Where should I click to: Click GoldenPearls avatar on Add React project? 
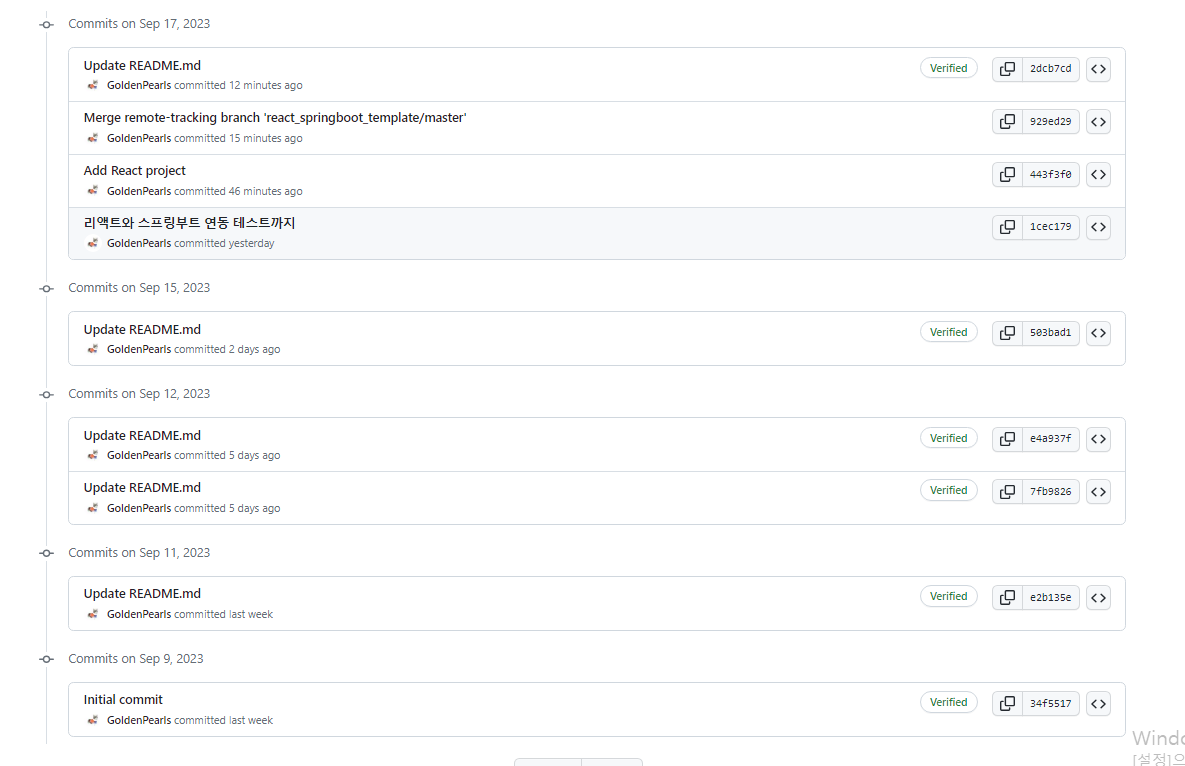(93, 191)
